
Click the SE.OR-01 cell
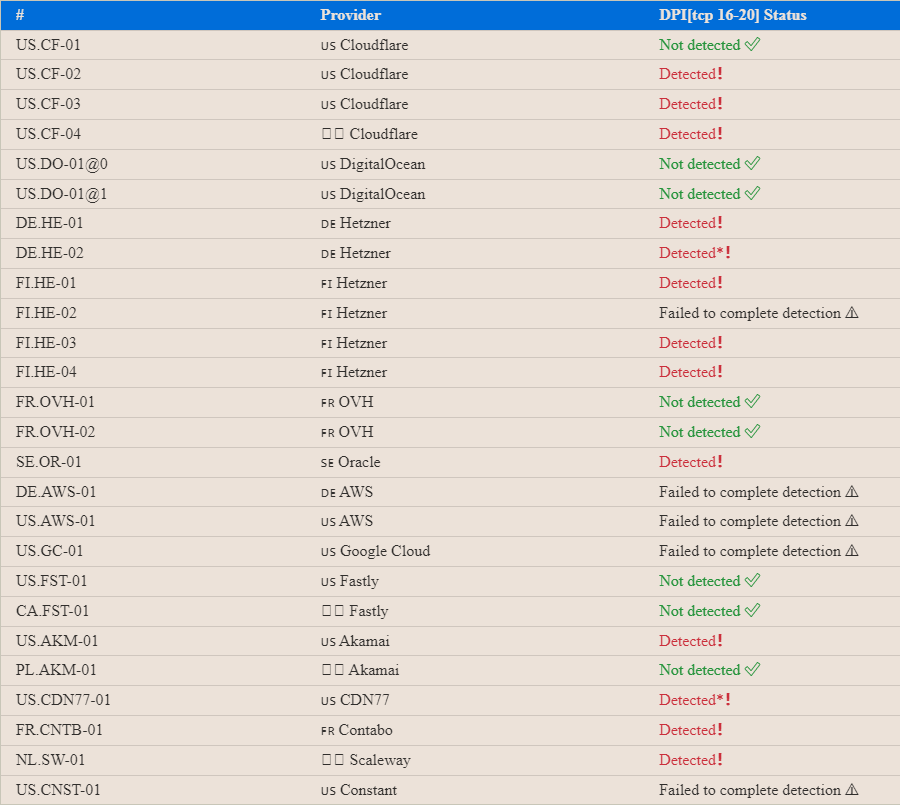point(49,462)
